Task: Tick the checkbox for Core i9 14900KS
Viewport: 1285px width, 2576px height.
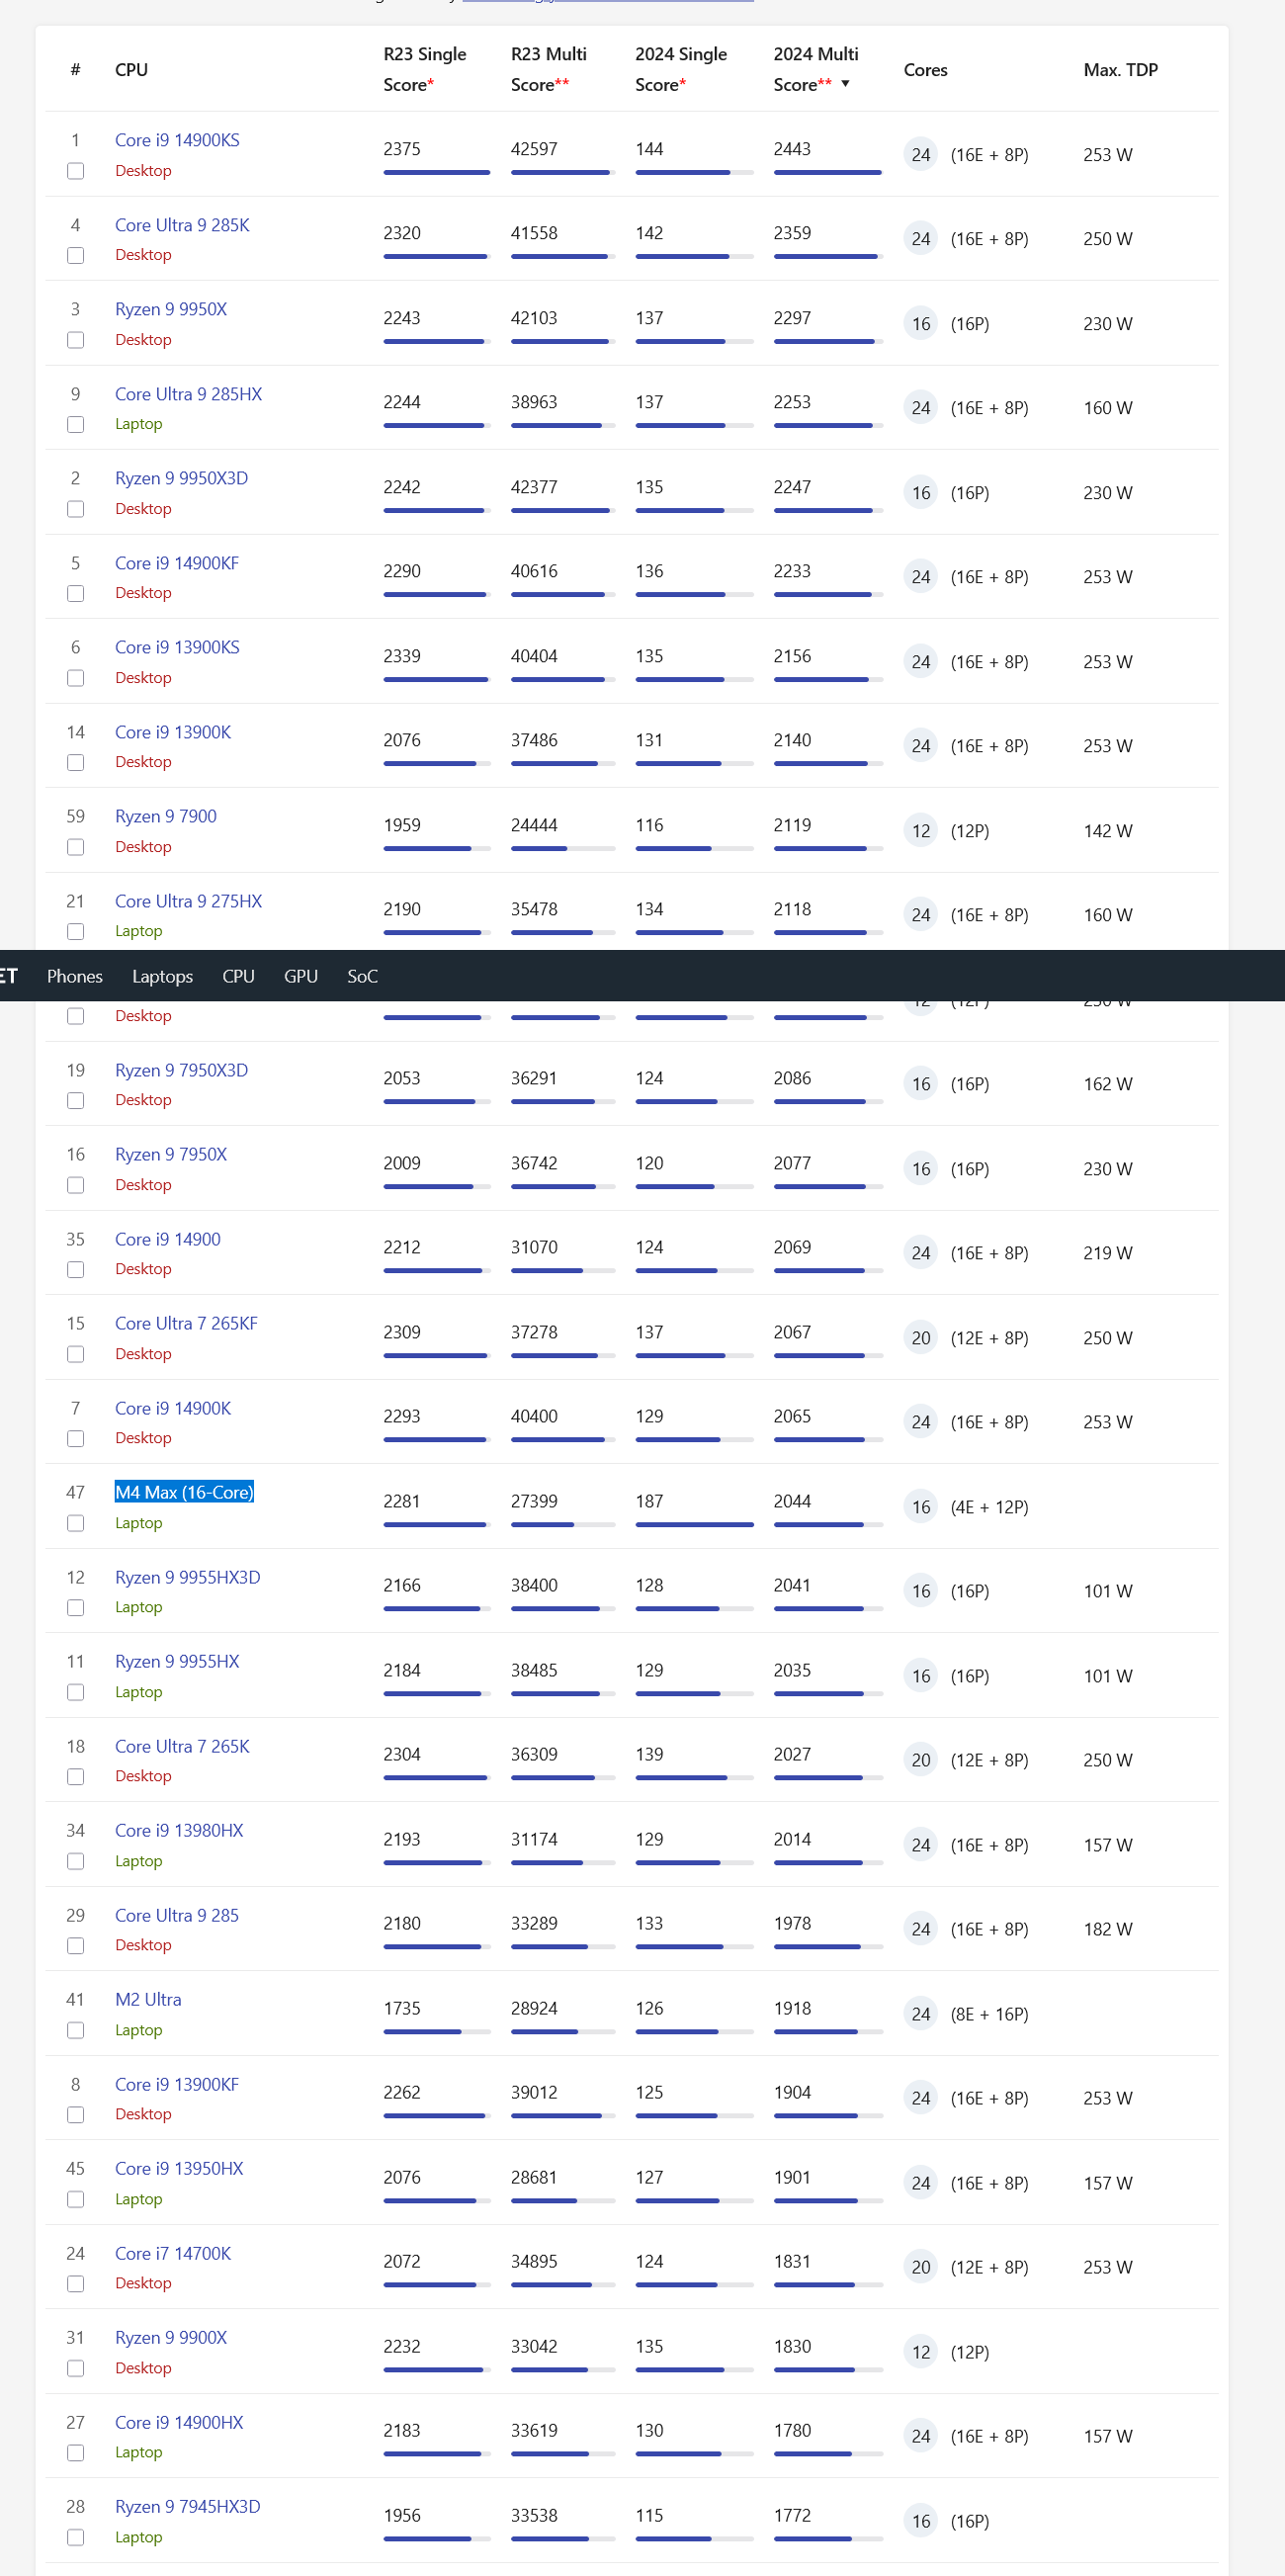Action: [75, 171]
